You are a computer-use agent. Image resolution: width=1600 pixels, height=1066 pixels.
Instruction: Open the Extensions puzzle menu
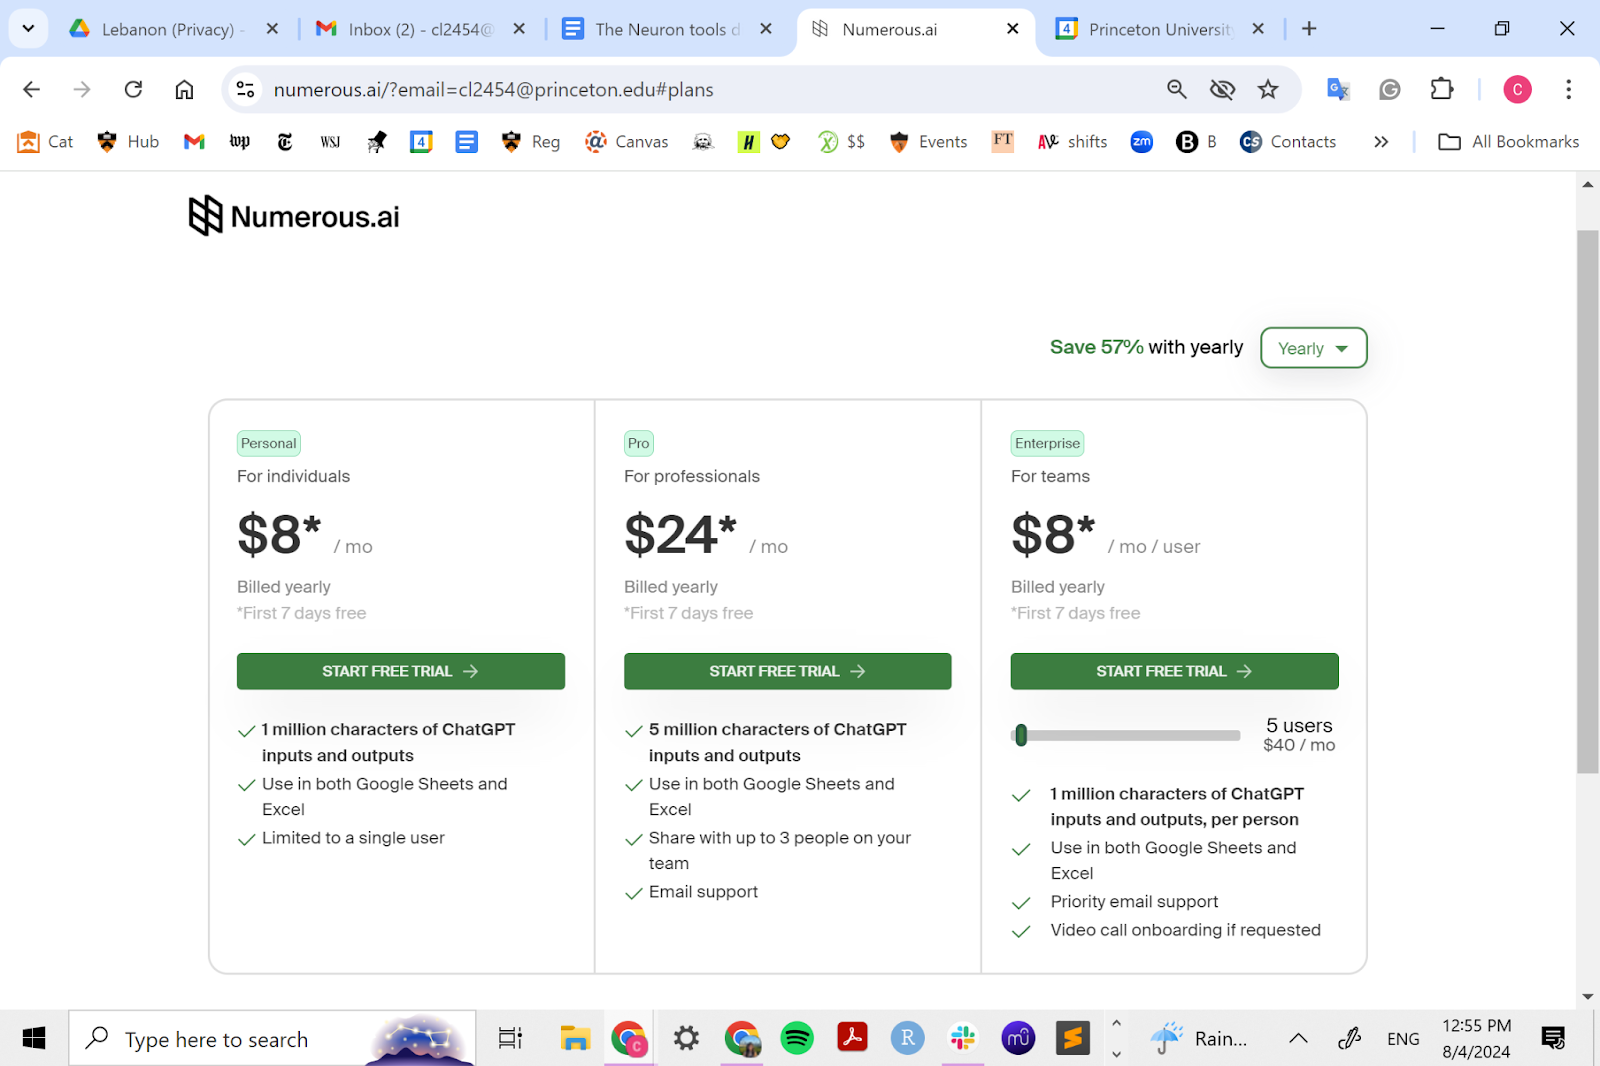pos(1442,90)
